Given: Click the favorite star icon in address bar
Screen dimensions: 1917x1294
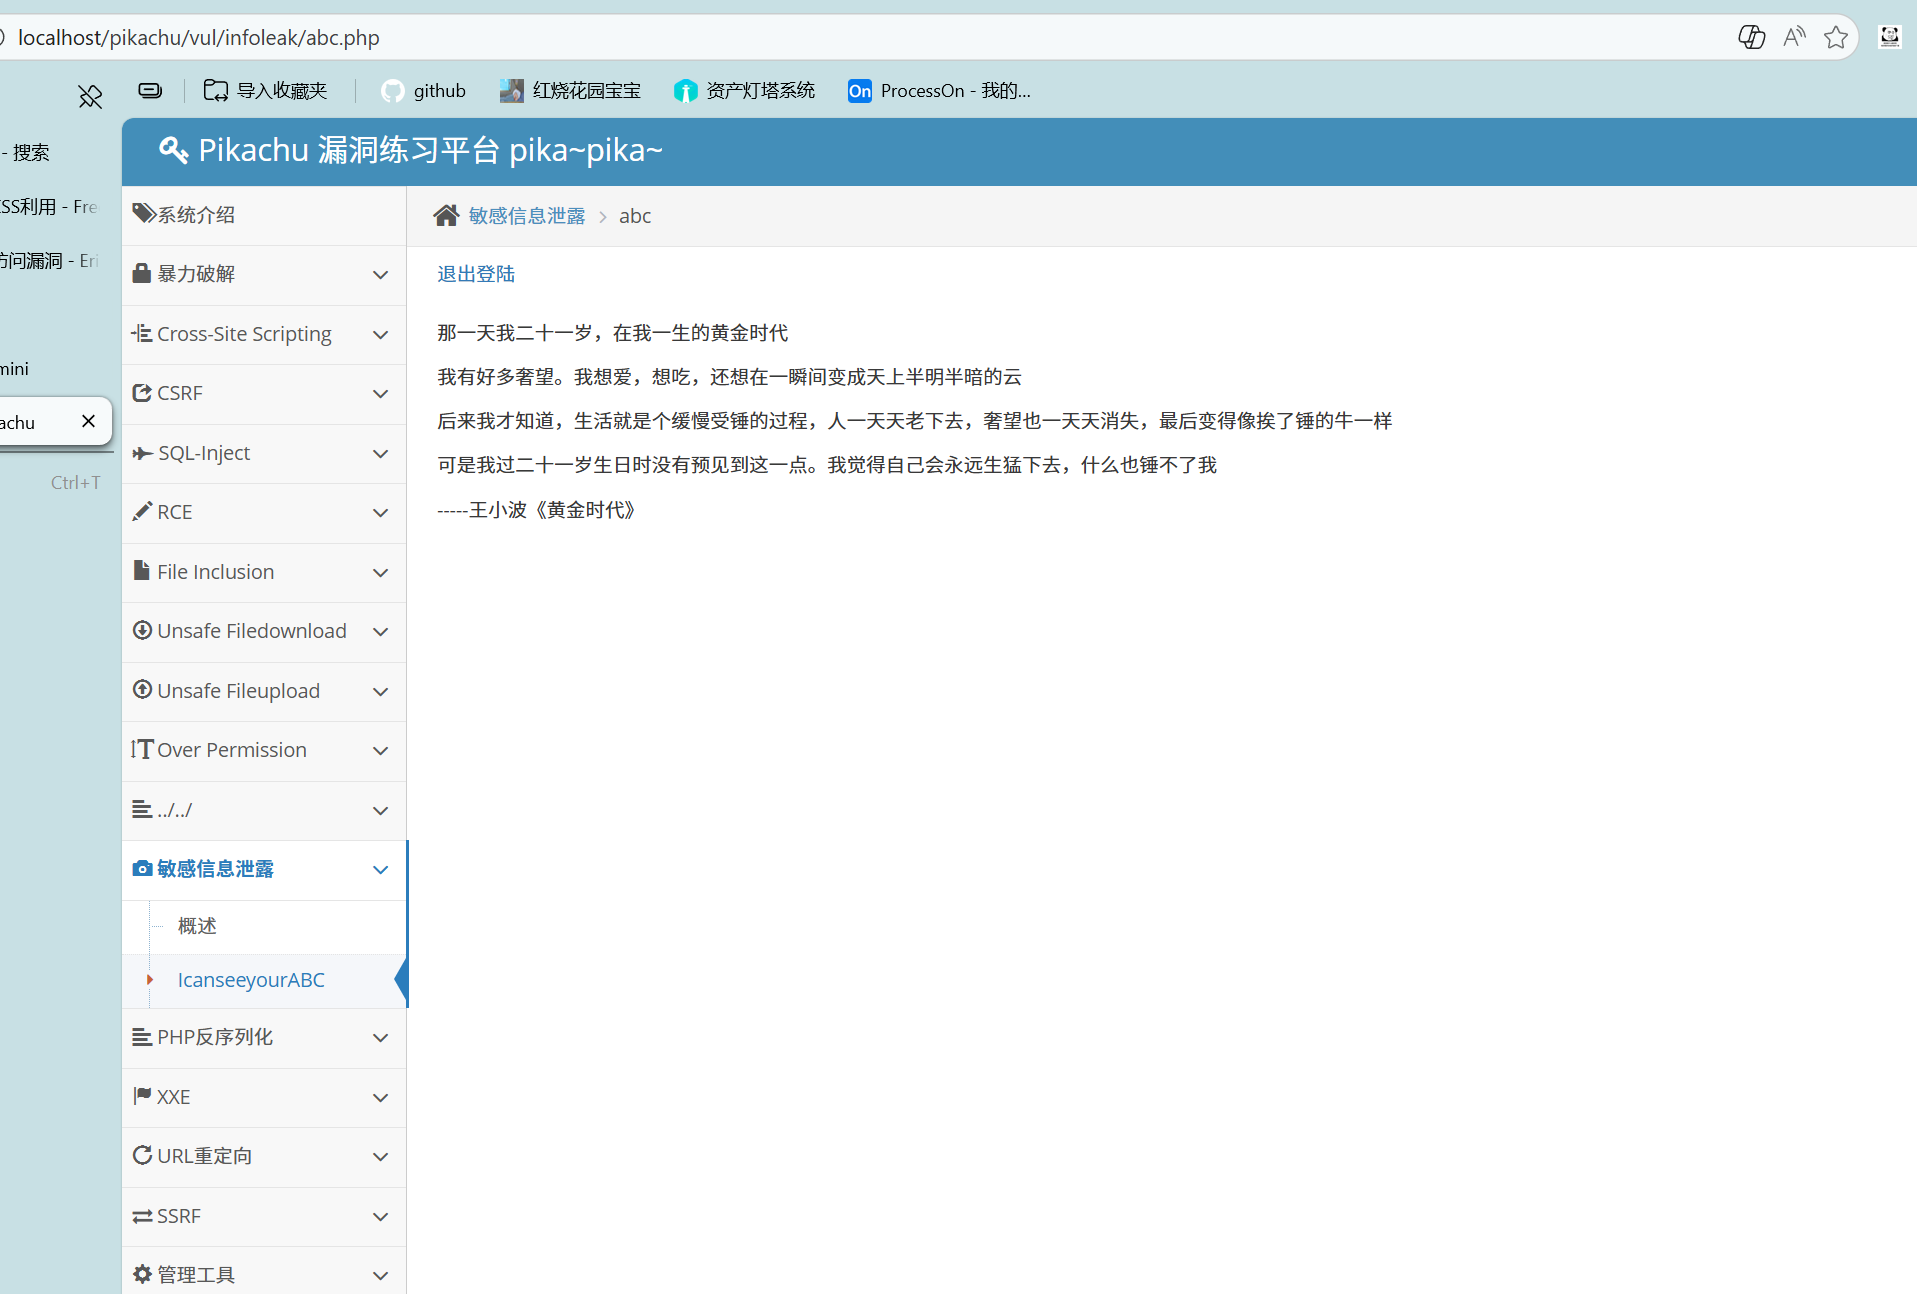Looking at the screenshot, I should pos(1835,38).
